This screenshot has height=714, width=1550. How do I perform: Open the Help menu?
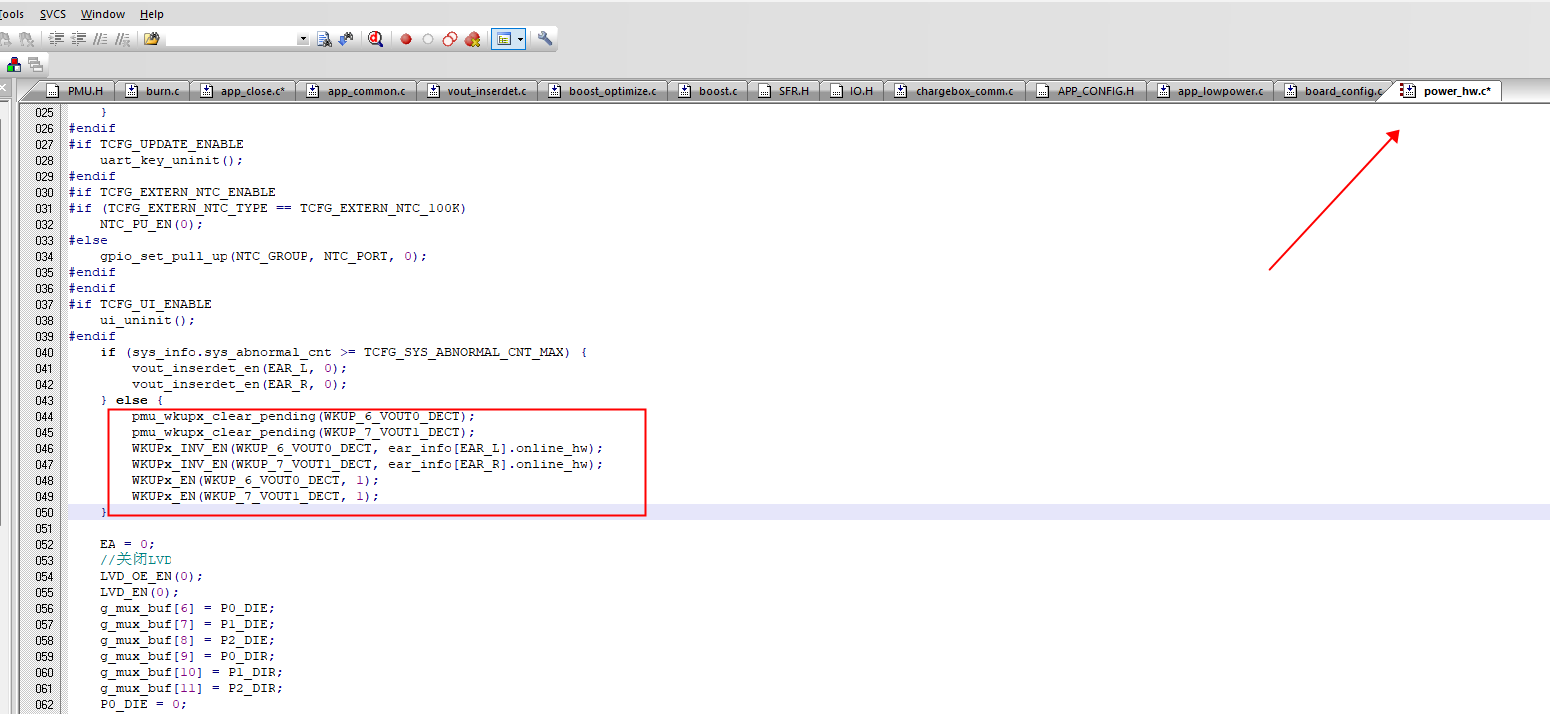pyautogui.click(x=152, y=14)
